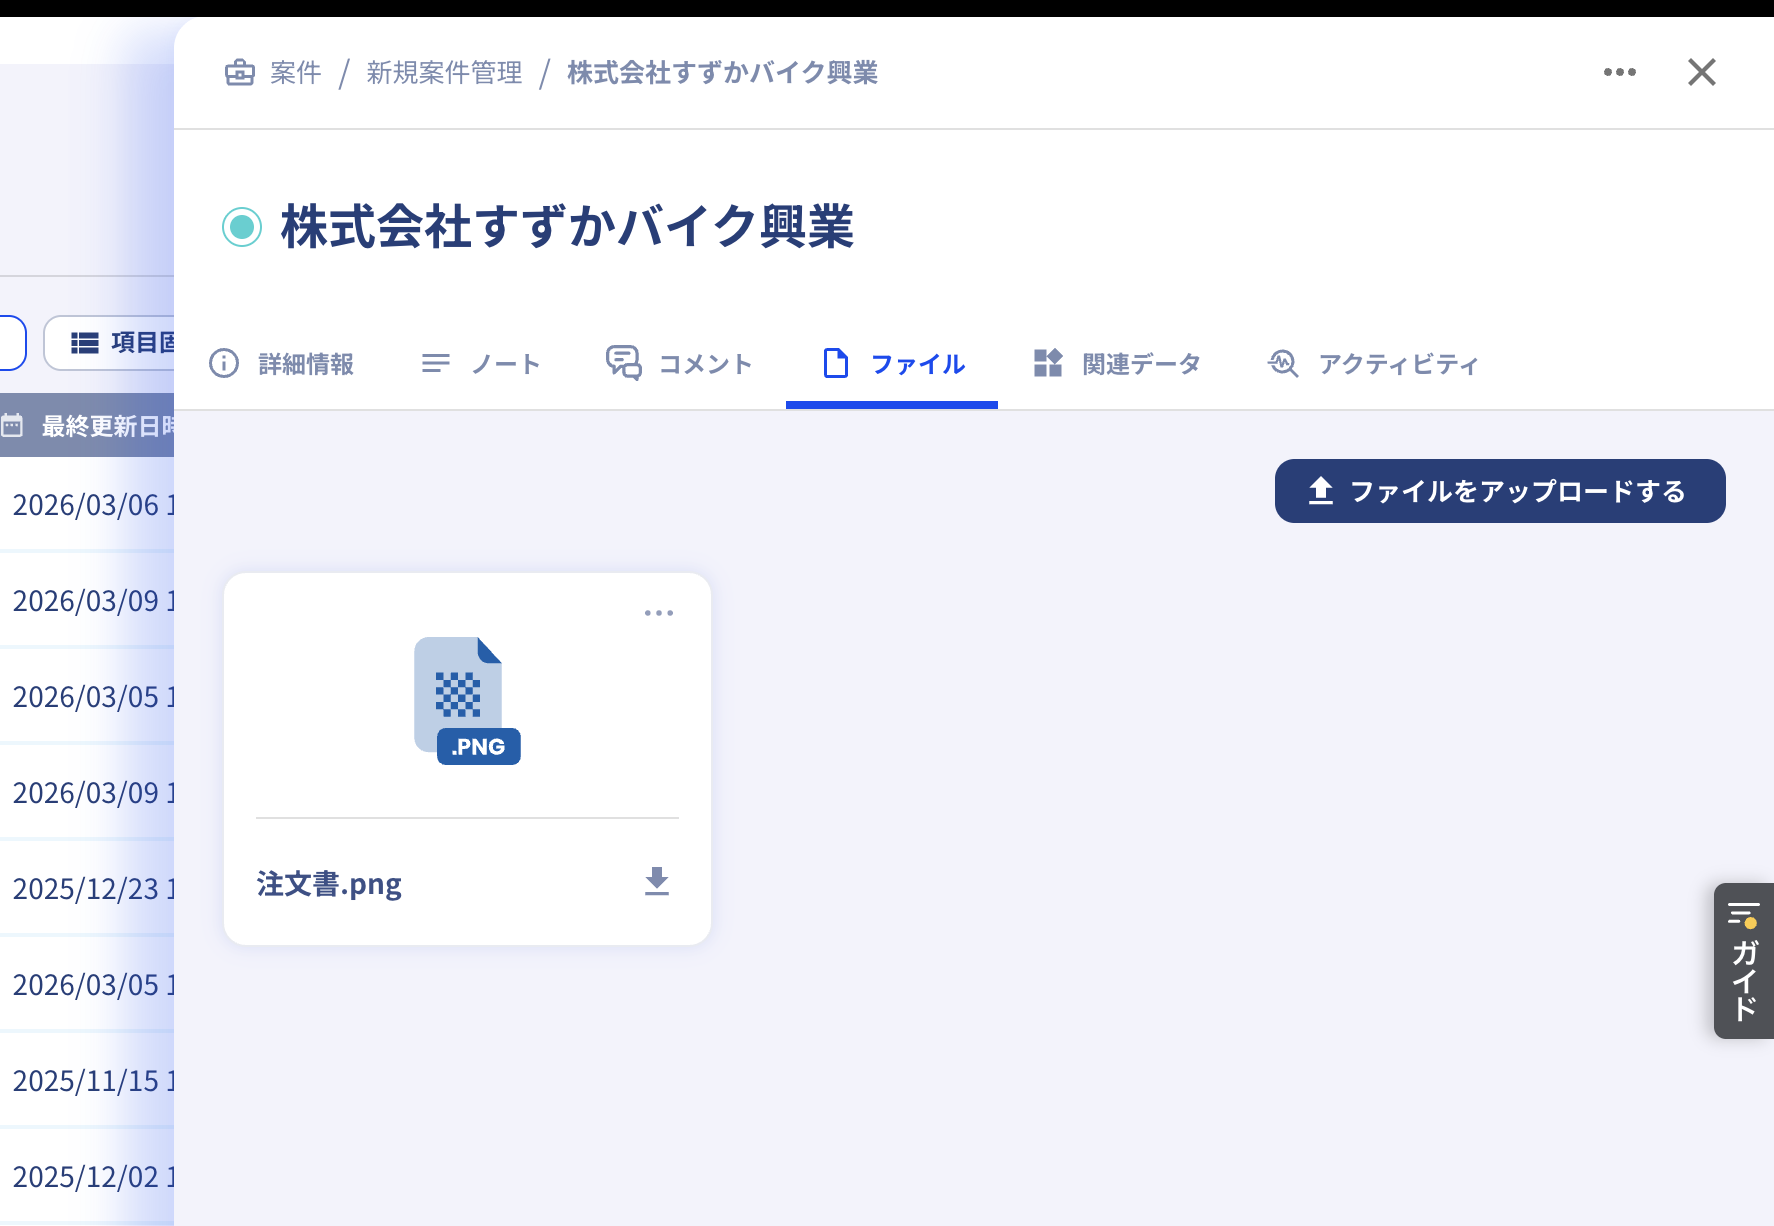Click the アクティビティ activity icon

pyautogui.click(x=1283, y=363)
